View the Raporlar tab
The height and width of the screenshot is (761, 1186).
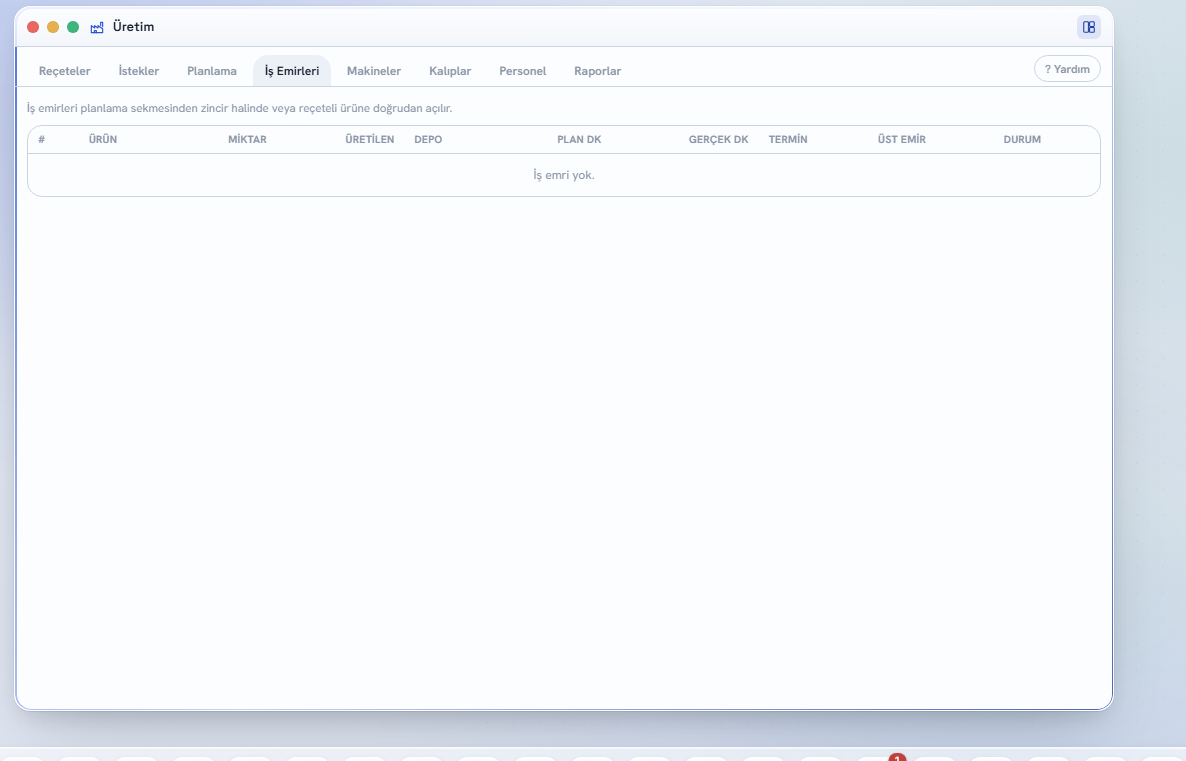point(598,71)
